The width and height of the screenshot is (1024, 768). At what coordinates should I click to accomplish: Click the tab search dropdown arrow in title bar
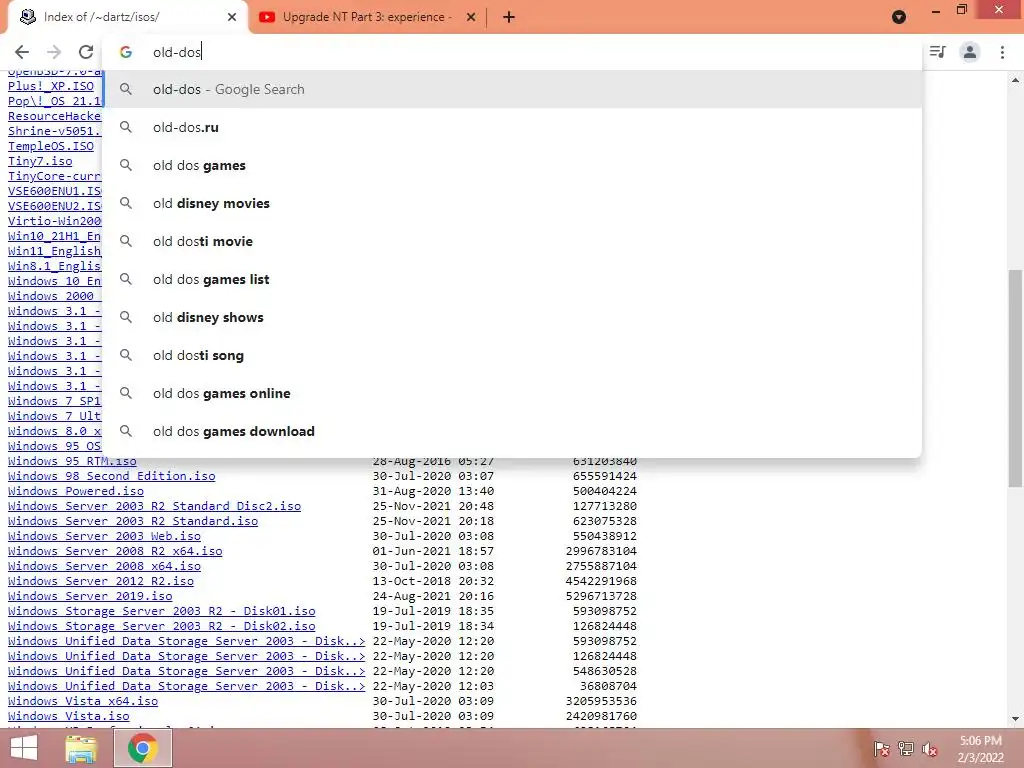click(x=899, y=17)
